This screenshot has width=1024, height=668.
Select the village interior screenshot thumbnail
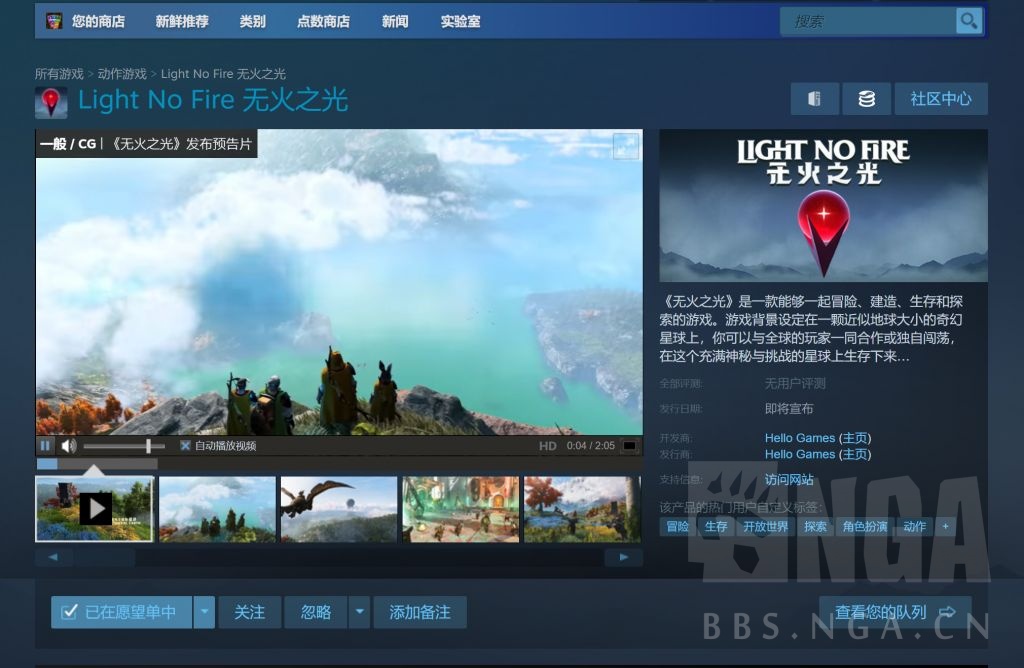click(461, 509)
